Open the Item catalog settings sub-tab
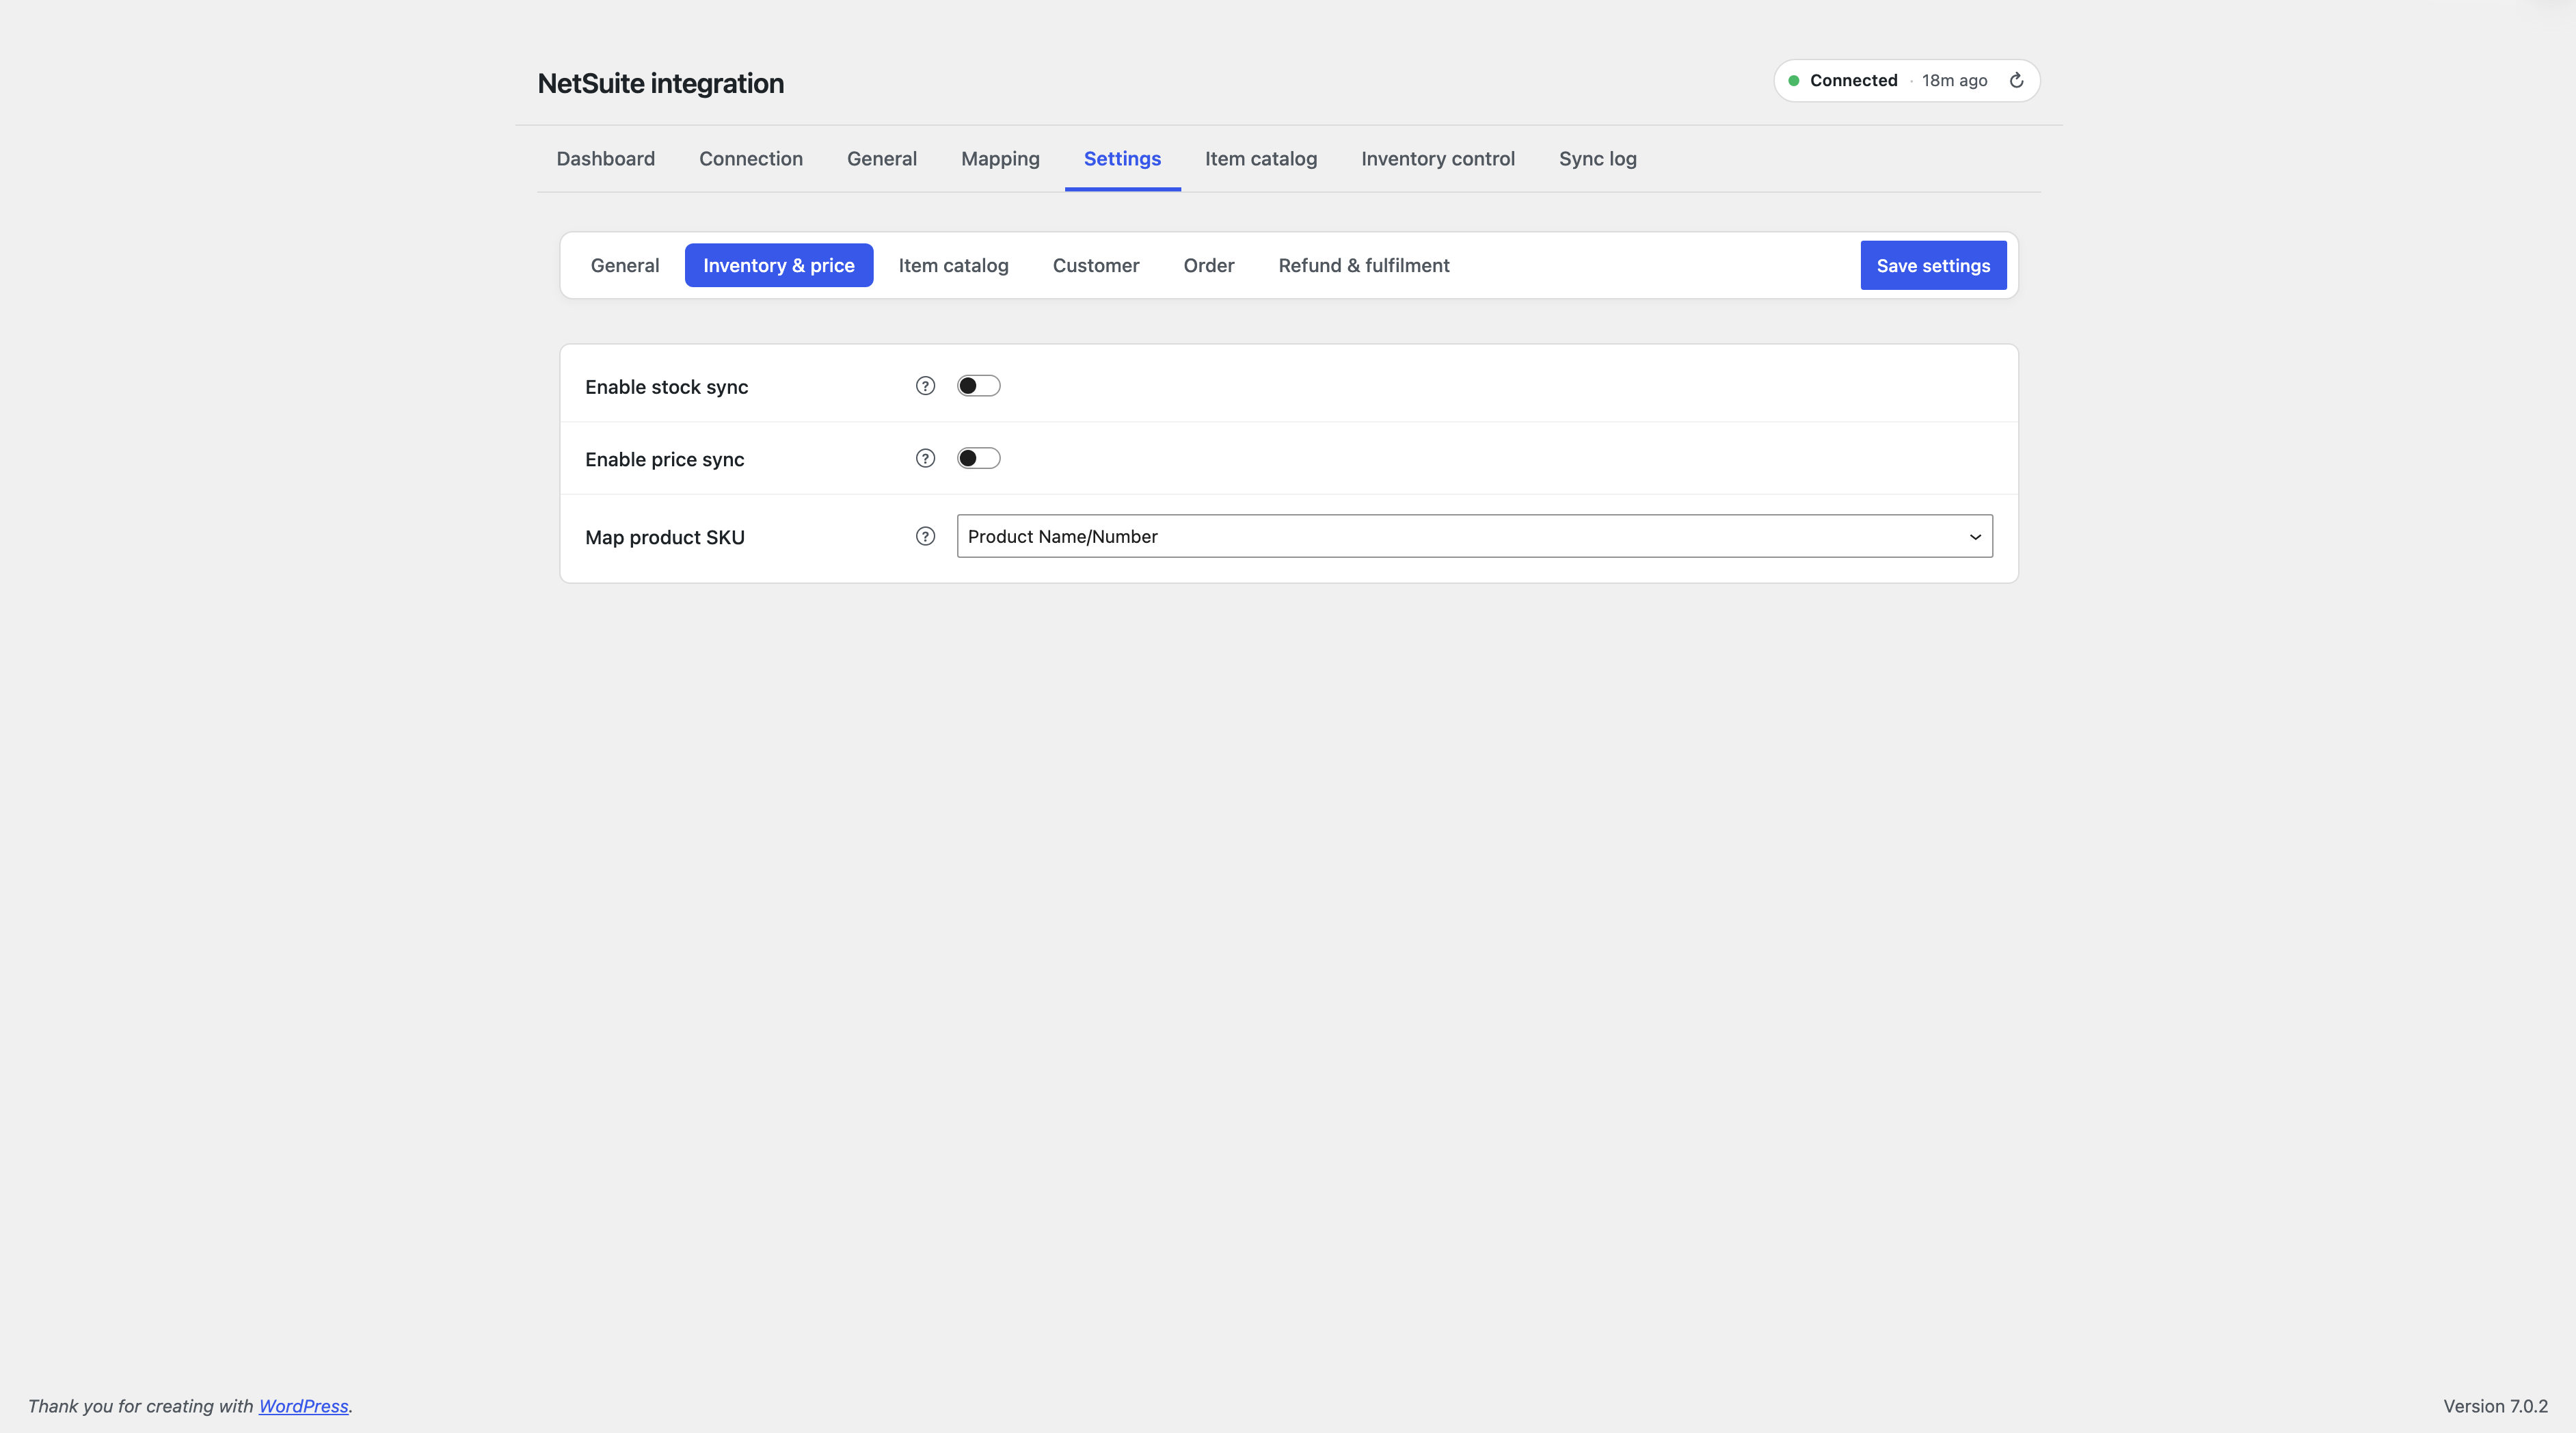 (953, 265)
